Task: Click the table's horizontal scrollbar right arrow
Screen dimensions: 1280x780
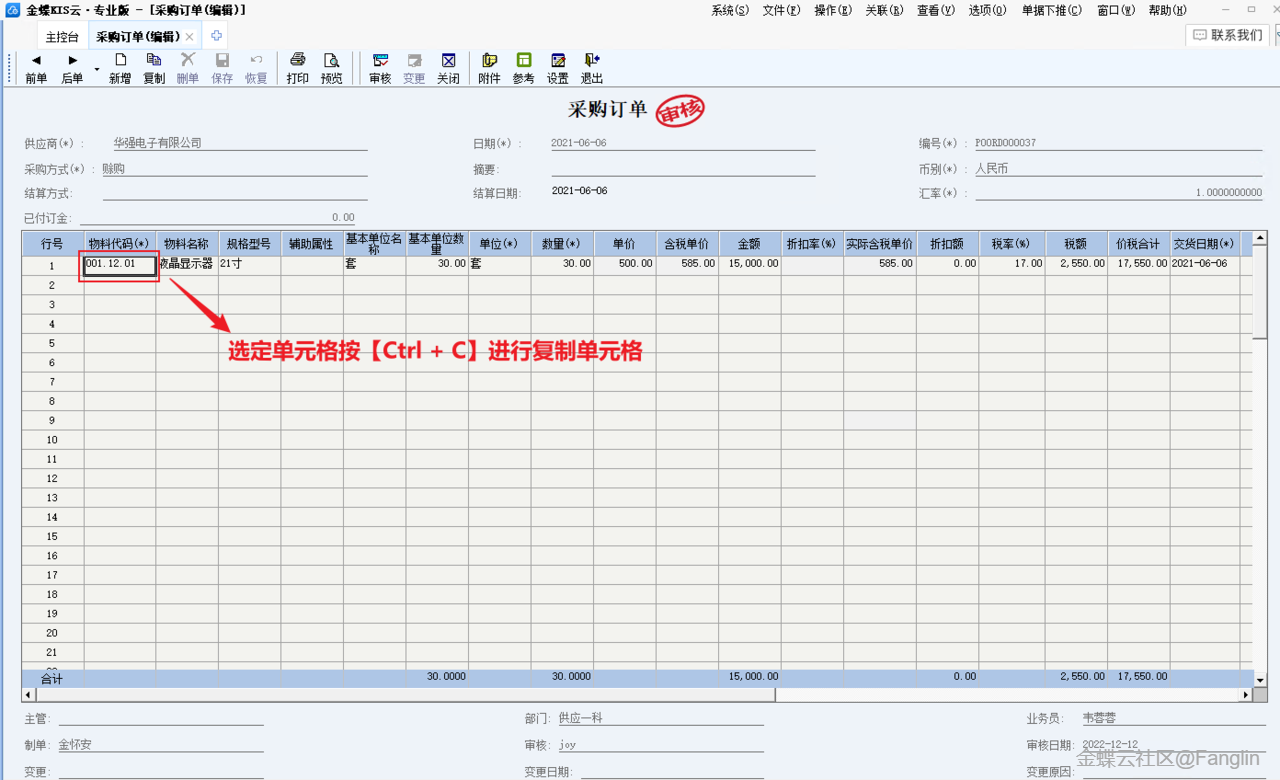Action: pyautogui.click(x=1246, y=694)
